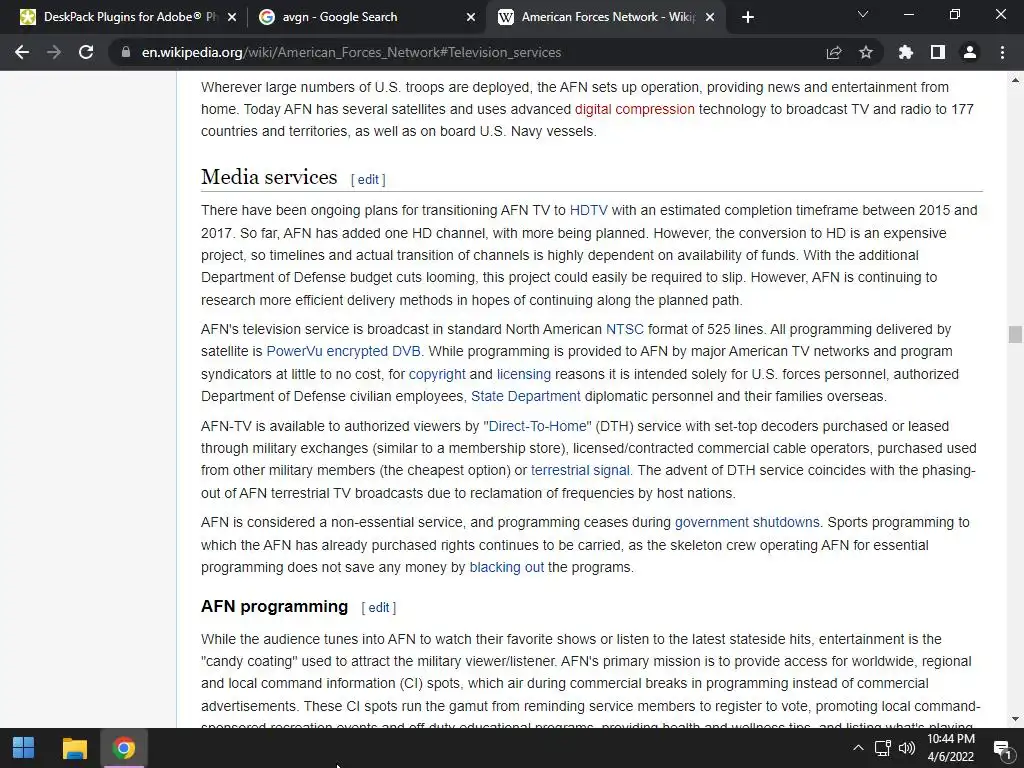Open the digital compression red link
1024x768 pixels.
click(634, 109)
